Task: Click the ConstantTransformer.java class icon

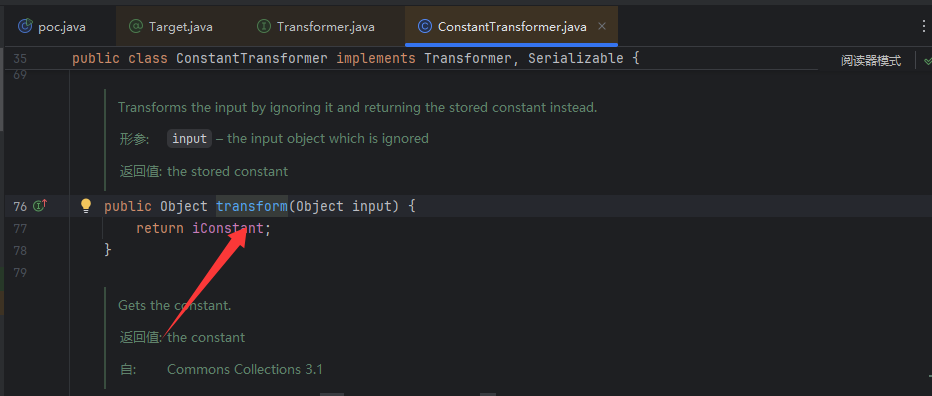Action: [424, 27]
